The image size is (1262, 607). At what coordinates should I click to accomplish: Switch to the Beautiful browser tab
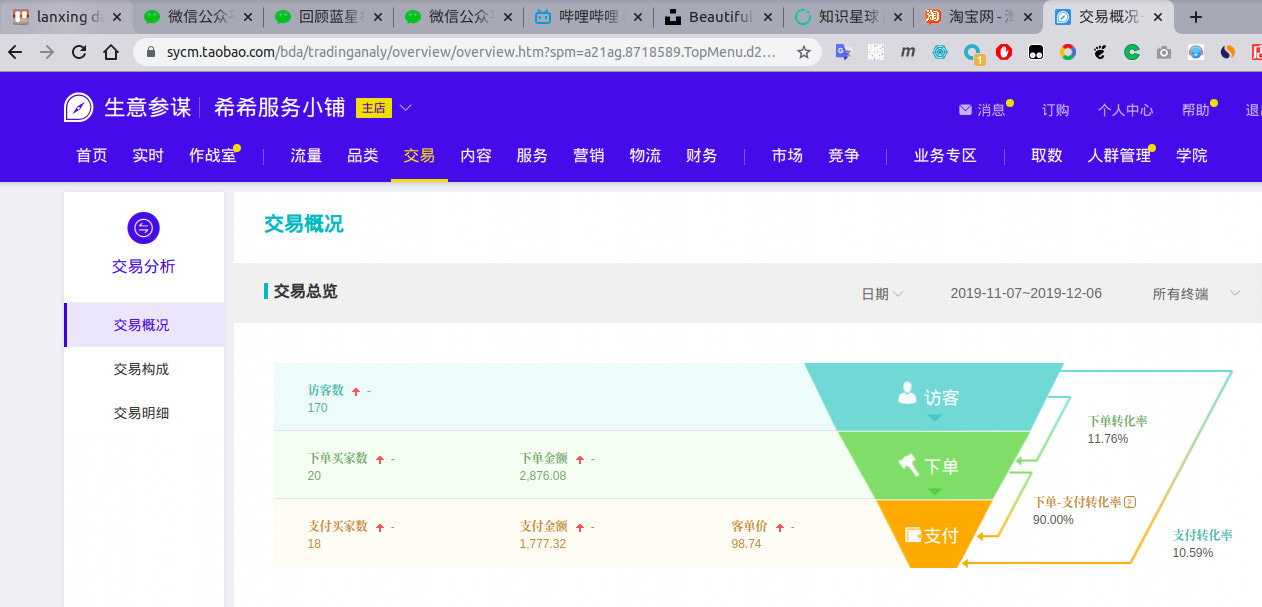[x=717, y=17]
